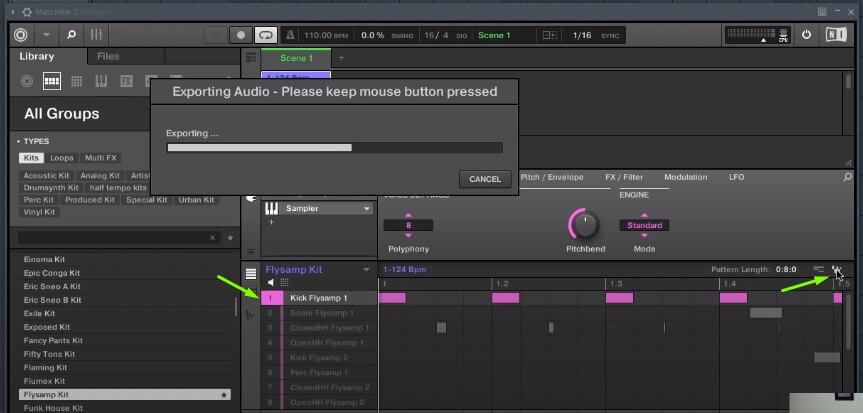Viewport: 863px width, 413px height.
Task: Select Einoma Kit in results list
Action: pos(125,259)
